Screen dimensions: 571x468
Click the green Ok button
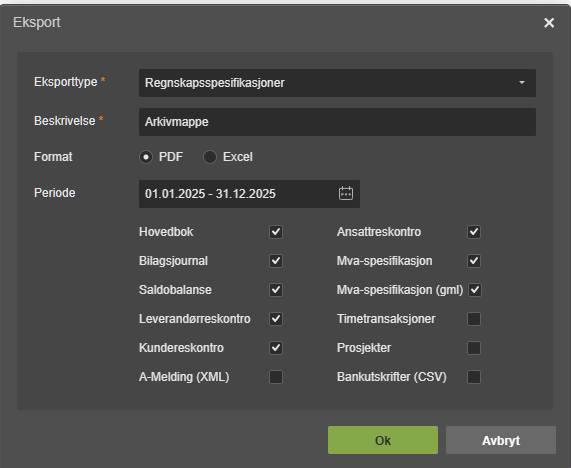pyautogui.click(x=383, y=440)
